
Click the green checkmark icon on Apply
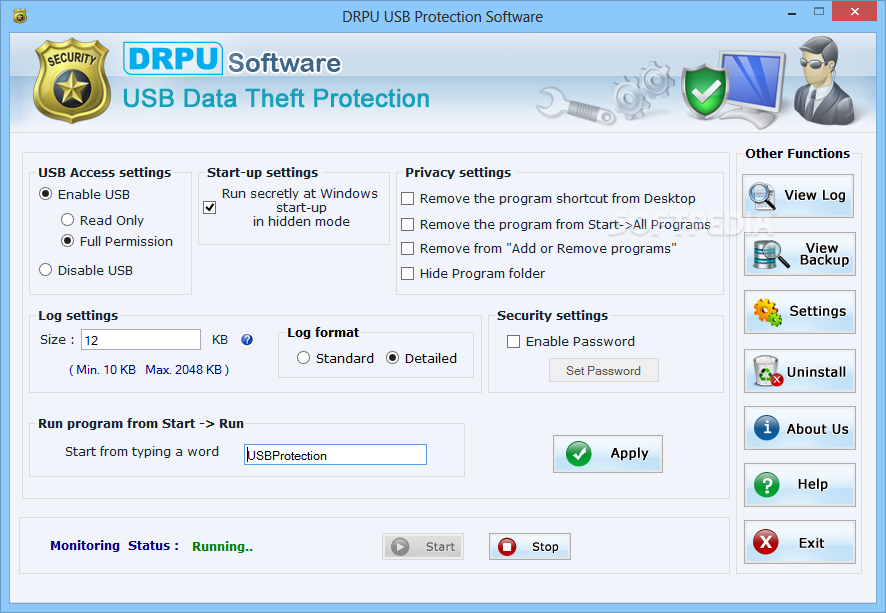[579, 454]
